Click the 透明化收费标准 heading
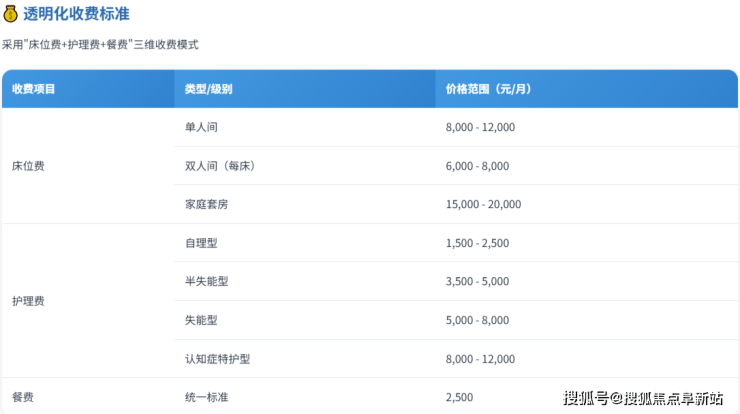Viewport: 740px width, 414px height. (x=76, y=15)
